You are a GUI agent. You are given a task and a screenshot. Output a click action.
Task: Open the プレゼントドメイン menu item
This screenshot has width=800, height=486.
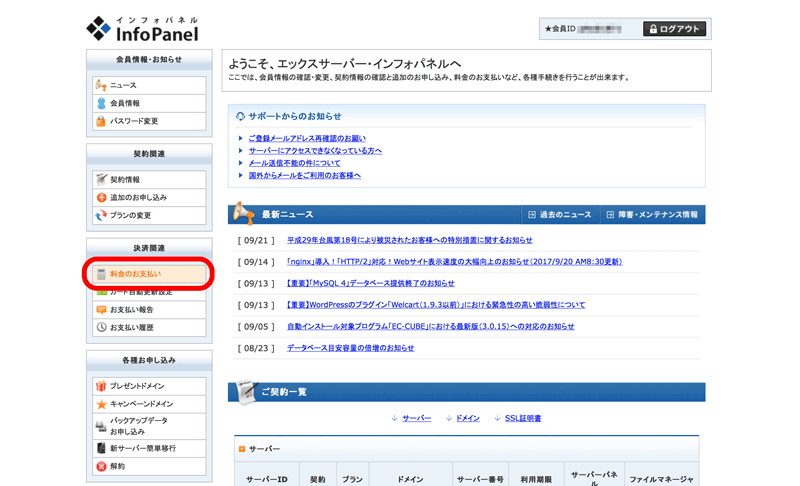point(149,386)
